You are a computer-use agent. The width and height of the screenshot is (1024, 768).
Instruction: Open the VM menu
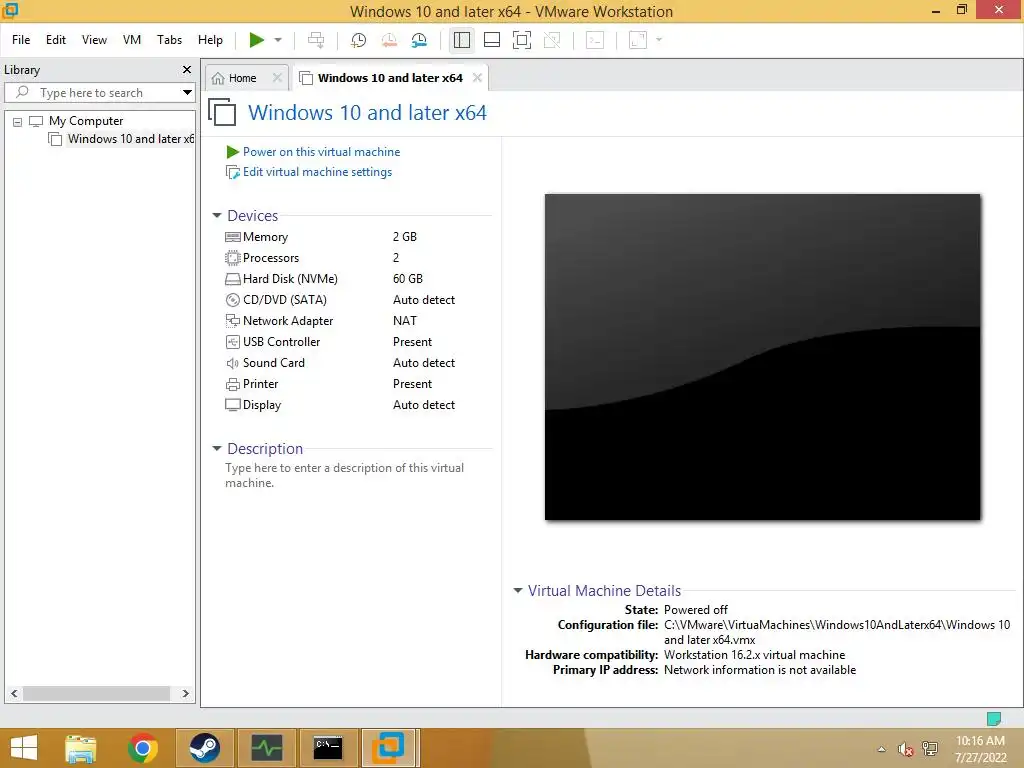(132, 40)
